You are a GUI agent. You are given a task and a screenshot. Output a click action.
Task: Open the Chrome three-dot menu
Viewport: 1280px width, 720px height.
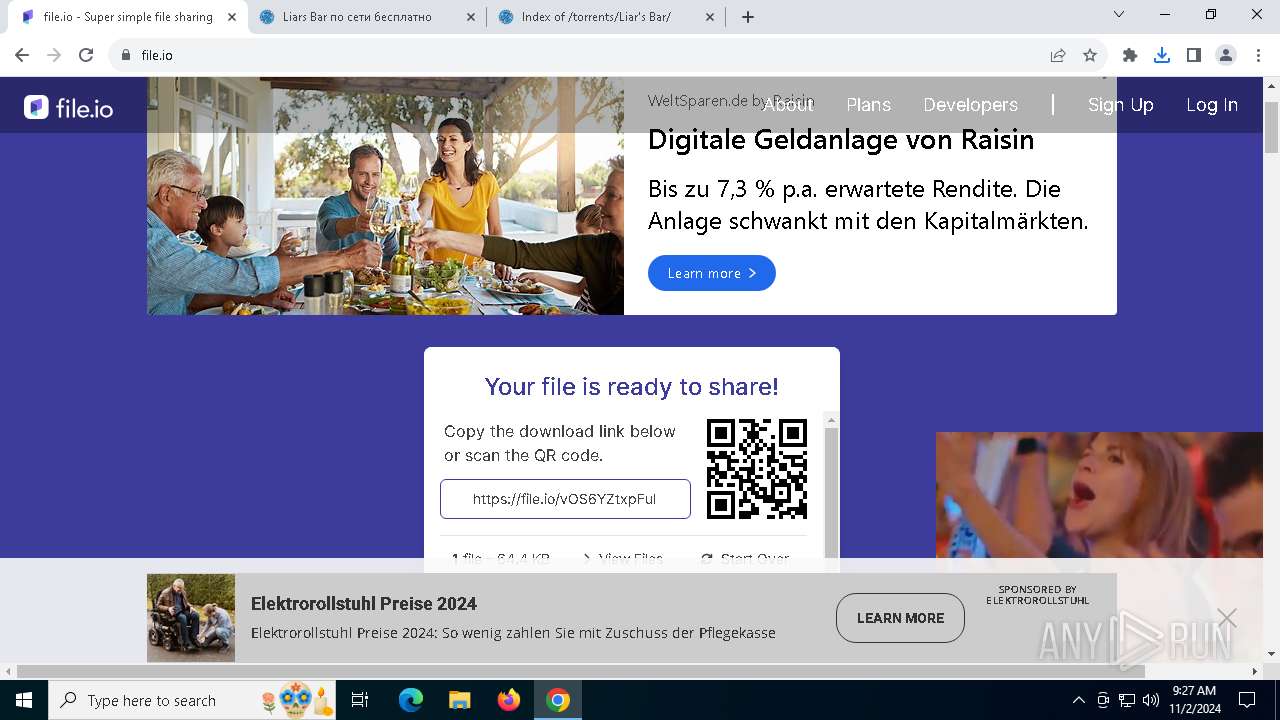click(x=1258, y=55)
